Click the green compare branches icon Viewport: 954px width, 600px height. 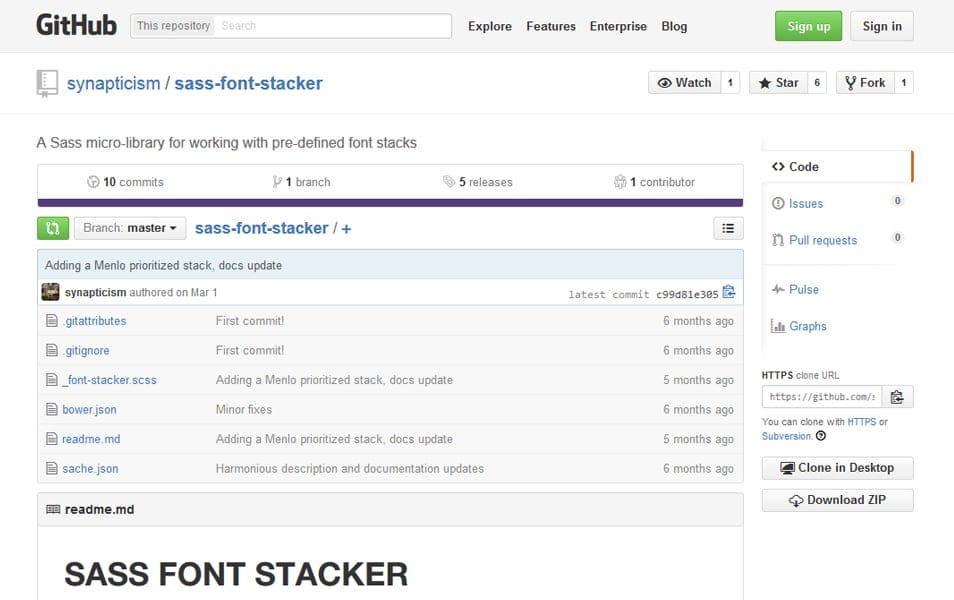click(53, 228)
